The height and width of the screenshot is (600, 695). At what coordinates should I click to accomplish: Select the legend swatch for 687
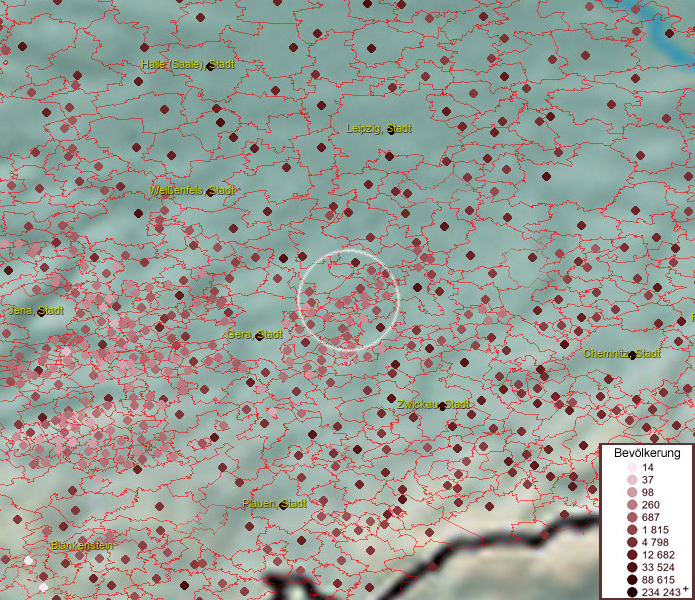click(x=632, y=518)
